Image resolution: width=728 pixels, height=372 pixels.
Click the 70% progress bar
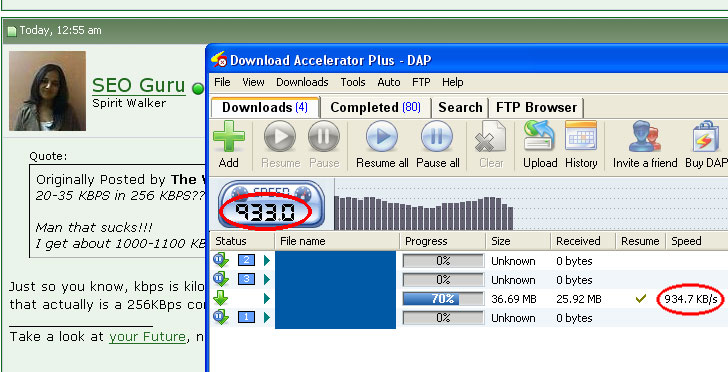click(443, 299)
